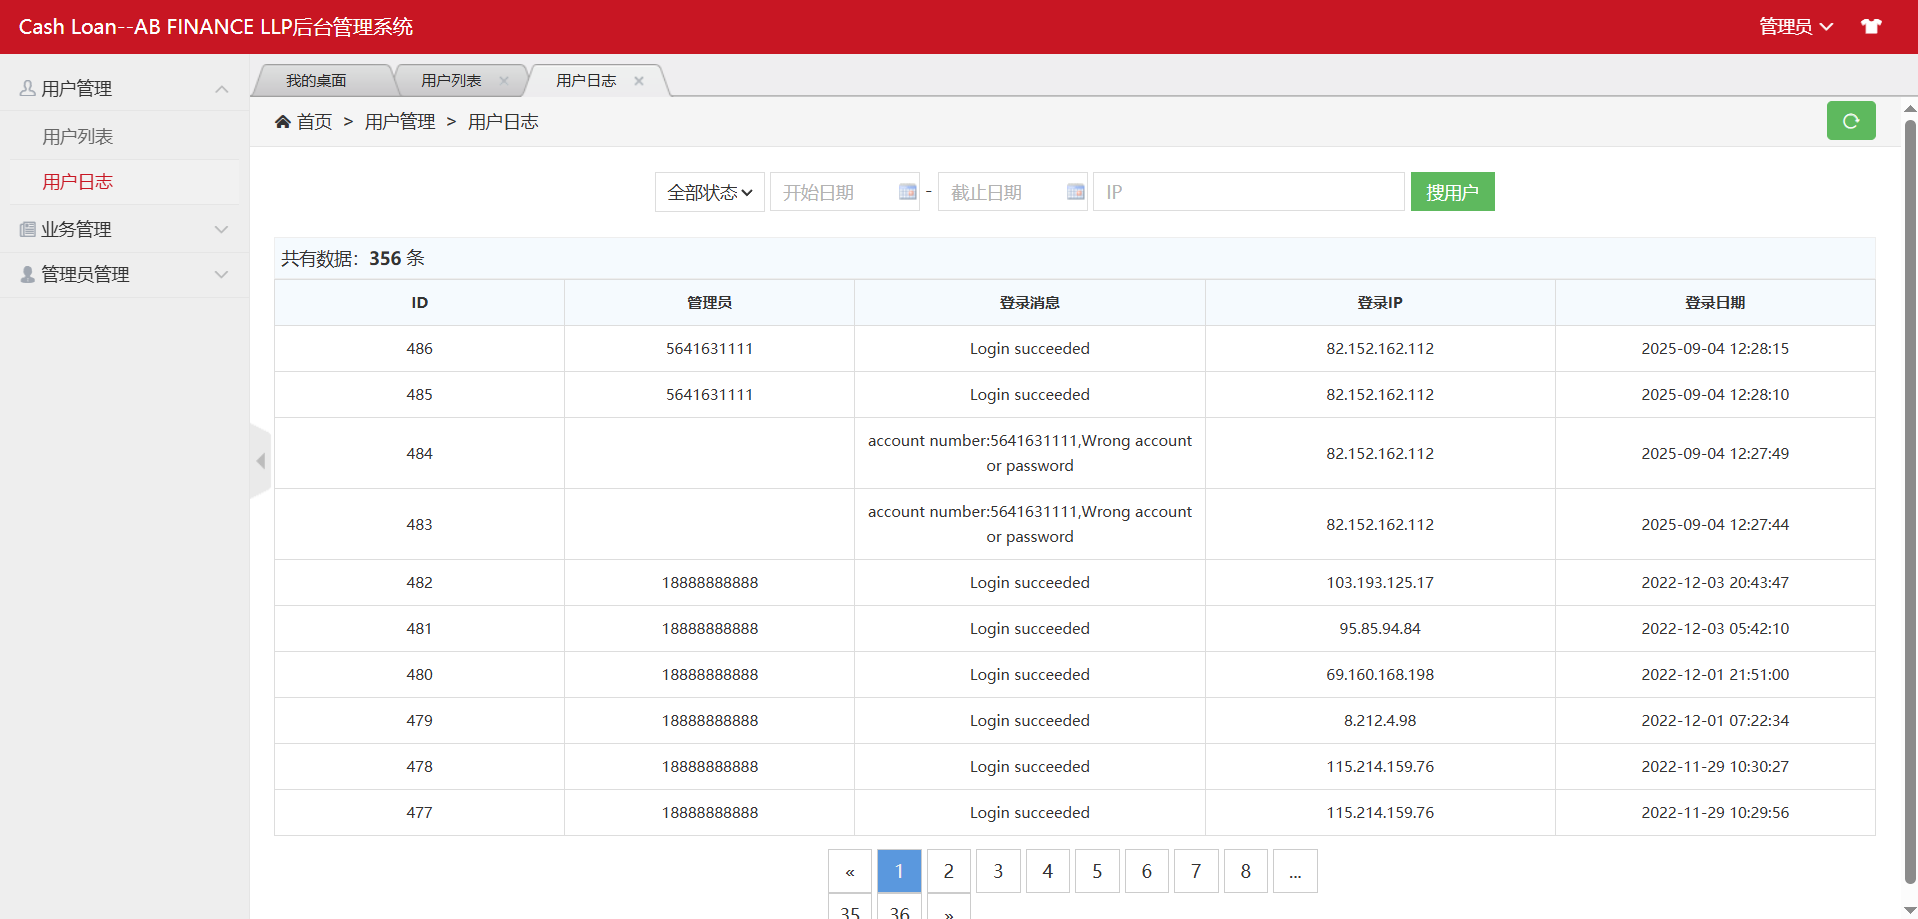The image size is (1918, 919).
Task: Close the 用户列表 tab
Action: tap(504, 81)
